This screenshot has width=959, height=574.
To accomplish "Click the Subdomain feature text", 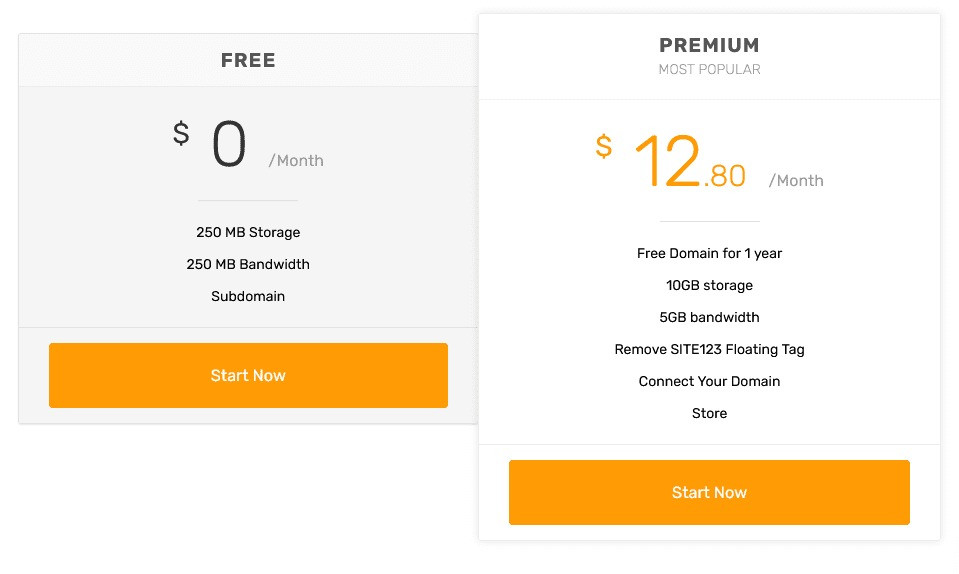I will [248, 296].
